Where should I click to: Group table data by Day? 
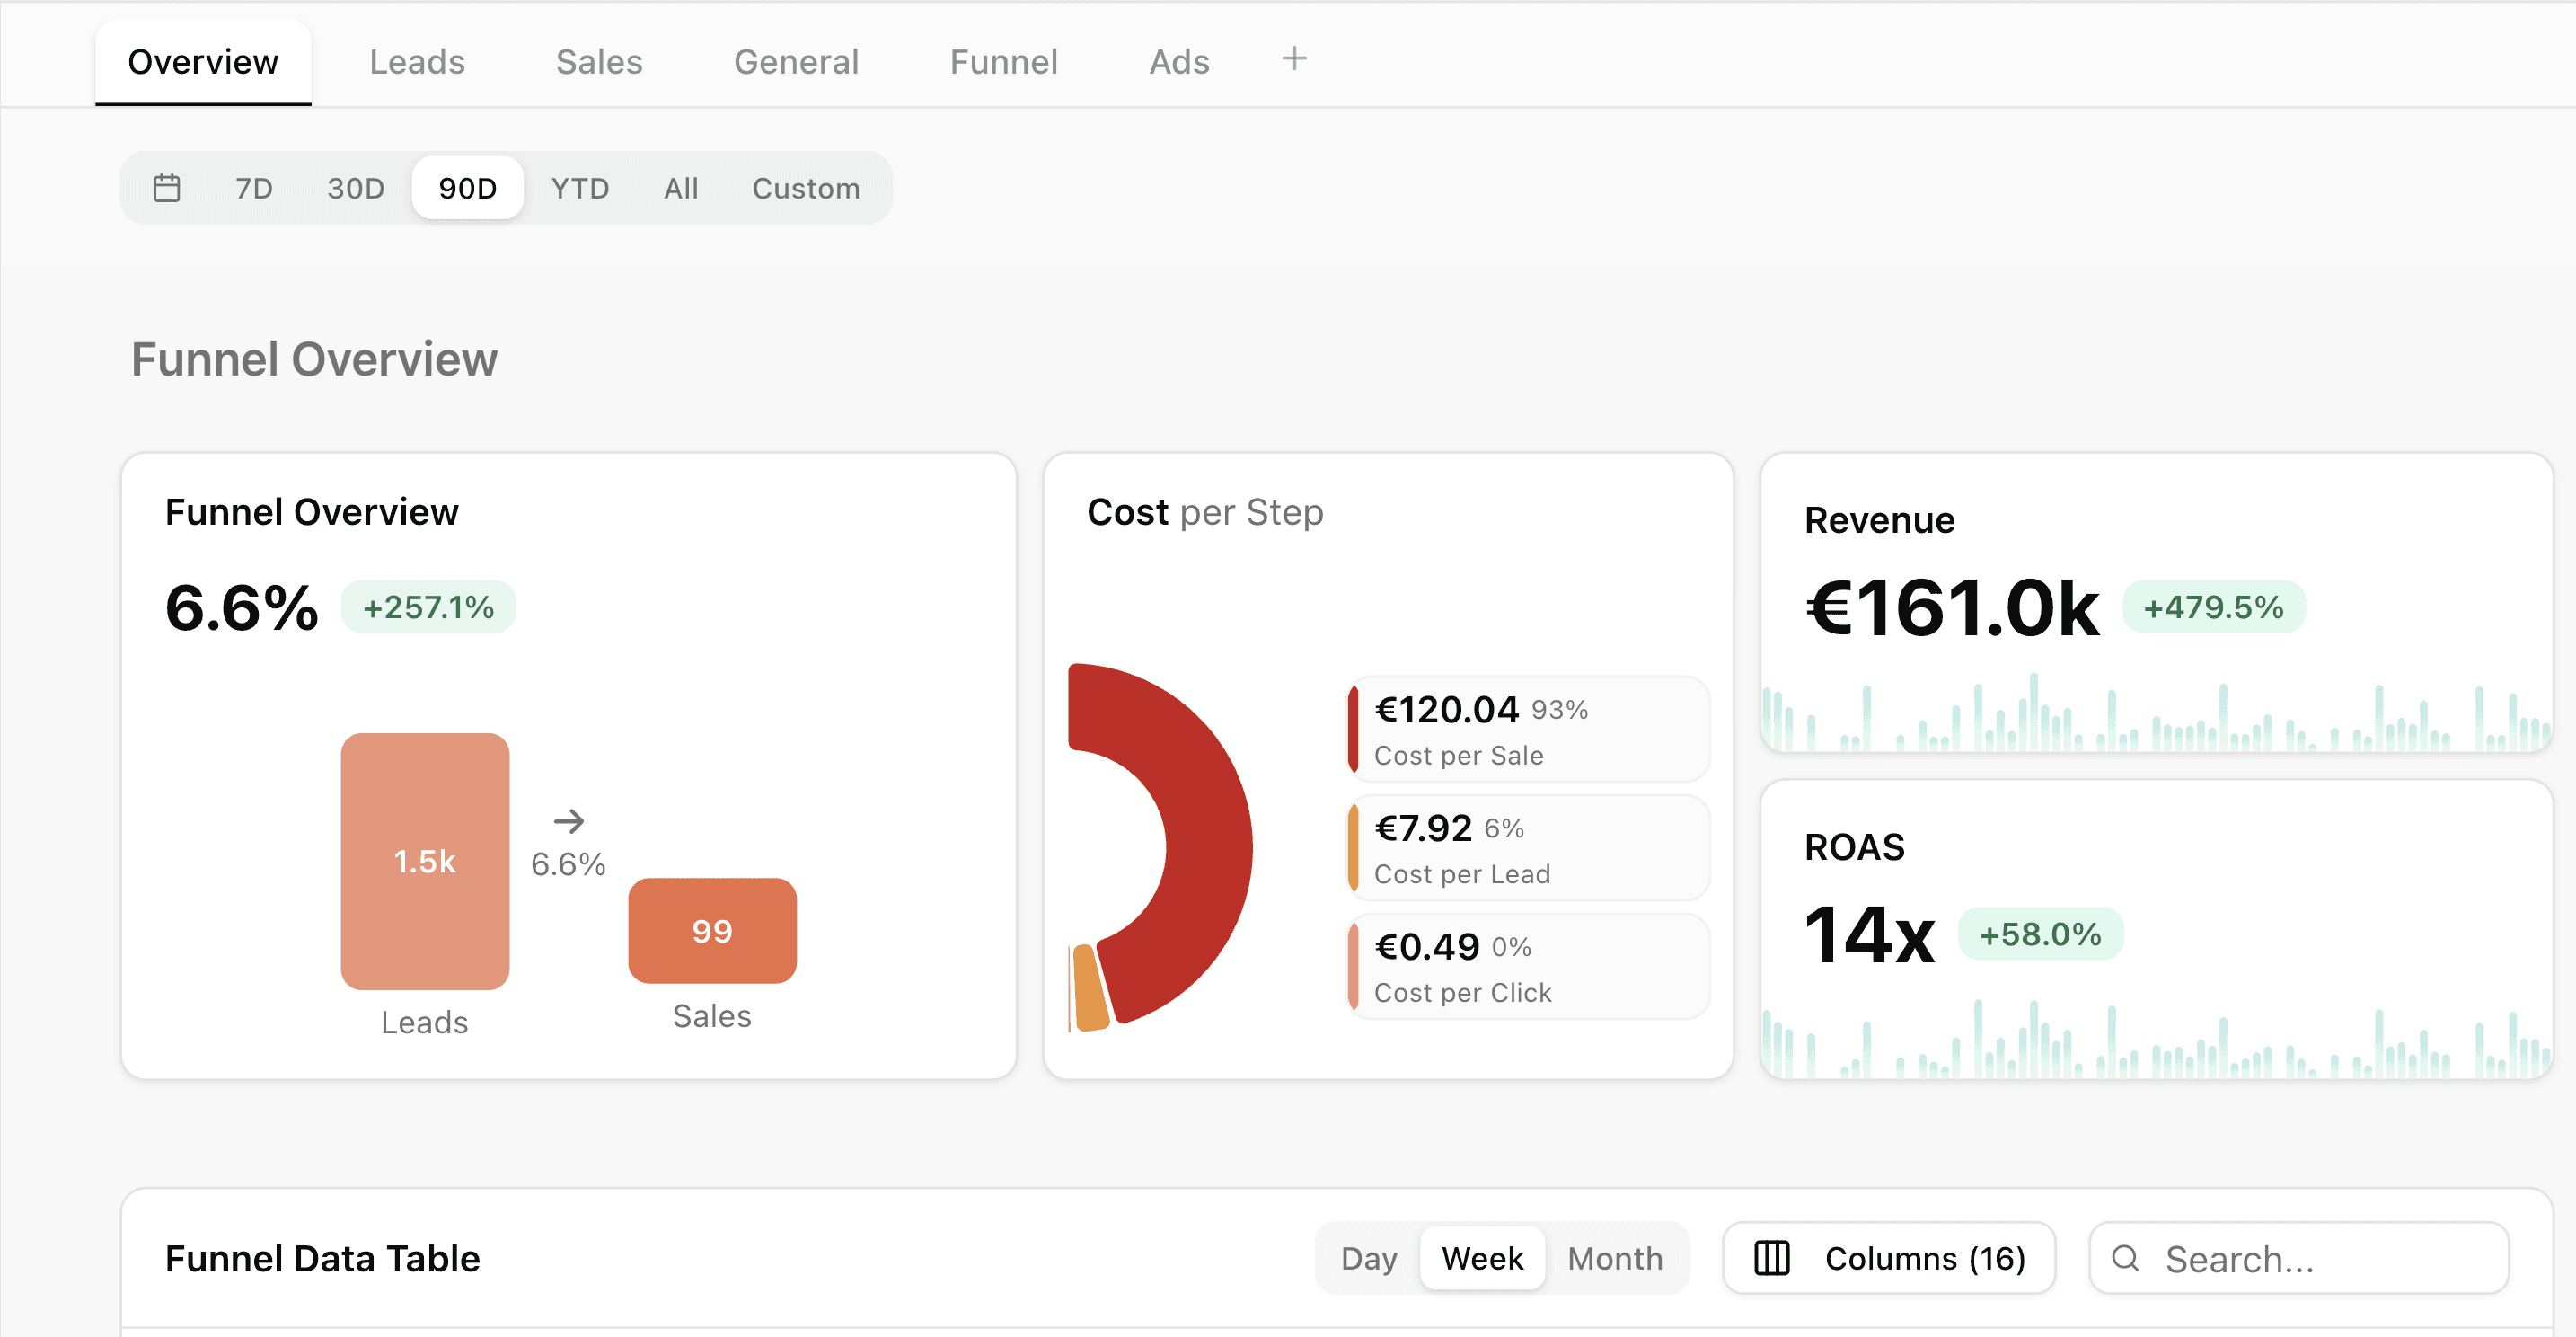pyautogui.click(x=1368, y=1258)
